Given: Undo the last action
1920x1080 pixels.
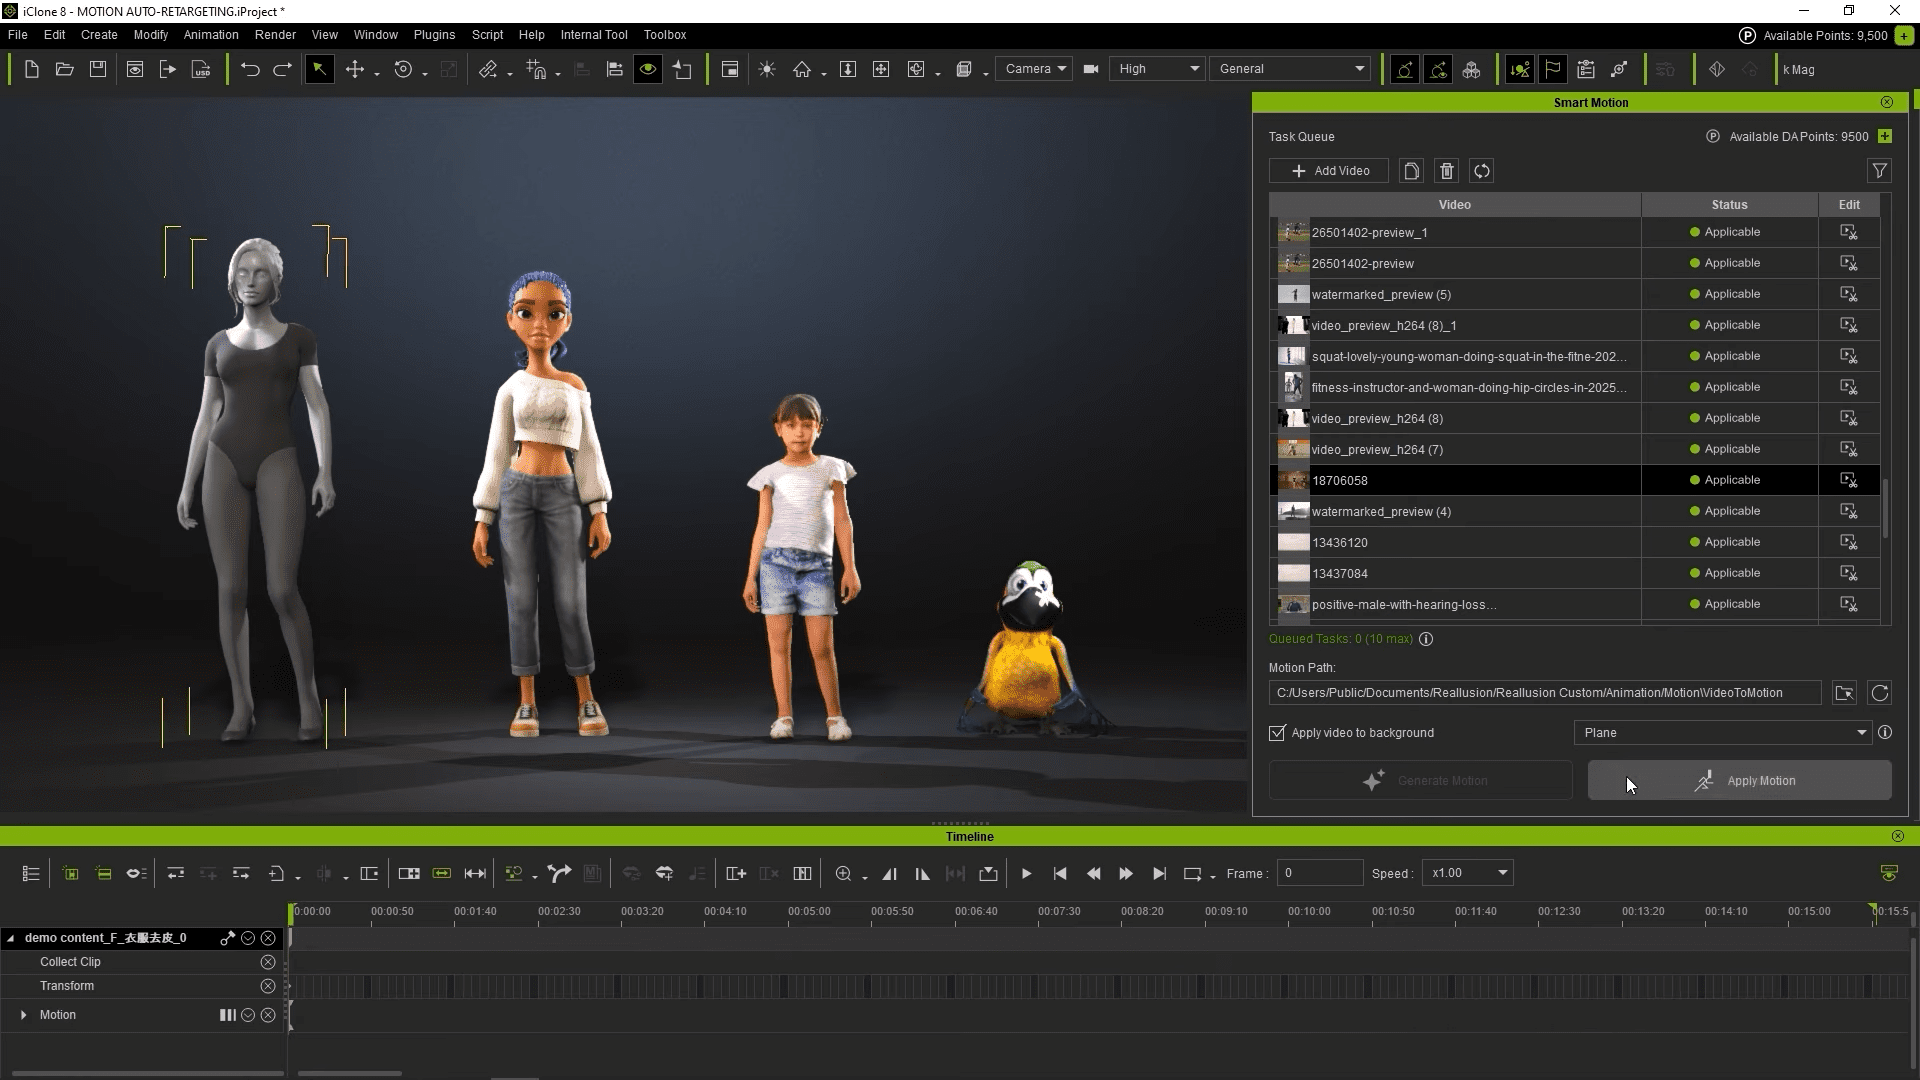Looking at the screenshot, I should point(249,69).
